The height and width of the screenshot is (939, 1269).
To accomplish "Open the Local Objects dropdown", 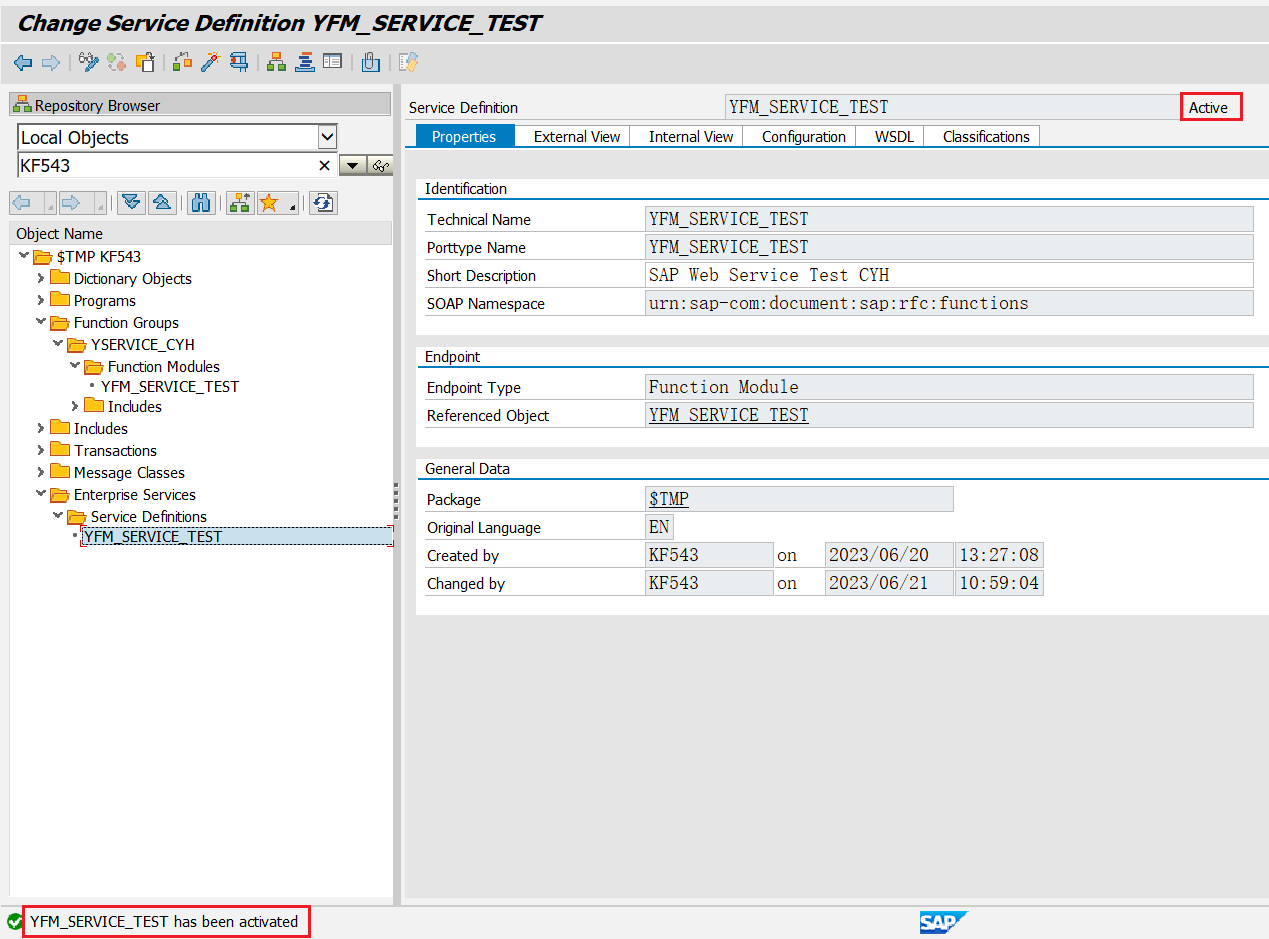I will pyautogui.click(x=326, y=137).
